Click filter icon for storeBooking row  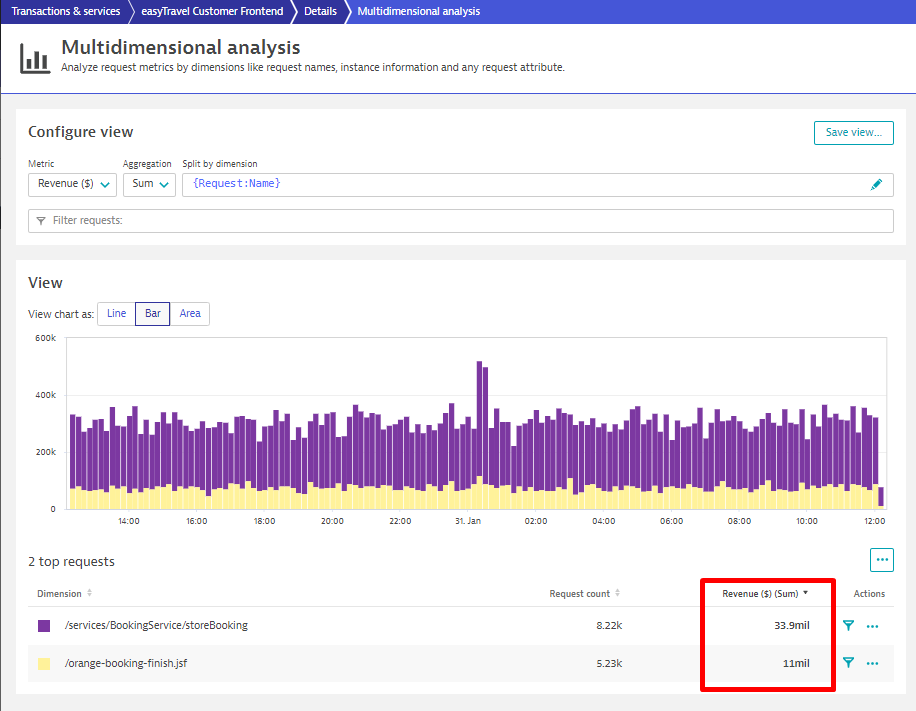pos(848,626)
